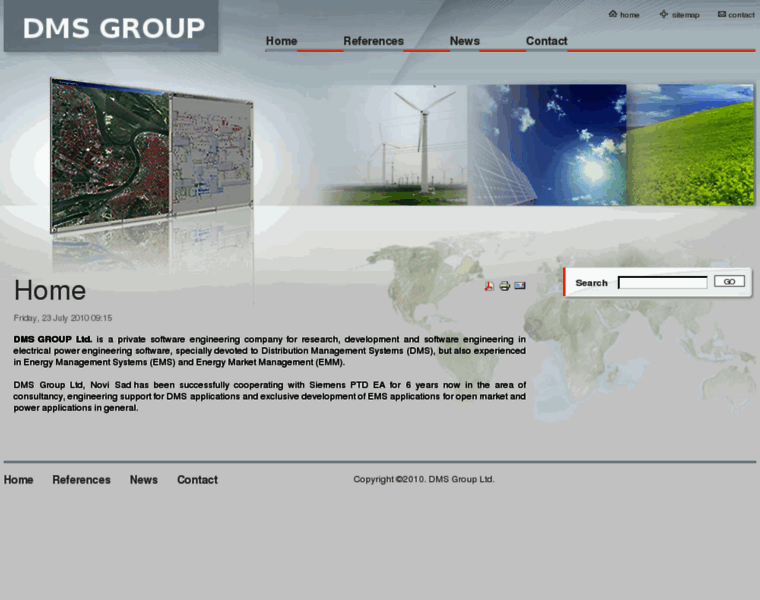Click the DMS GROUP logo banner
The height and width of the screenshot is (600, 760).
coord(111,26)
